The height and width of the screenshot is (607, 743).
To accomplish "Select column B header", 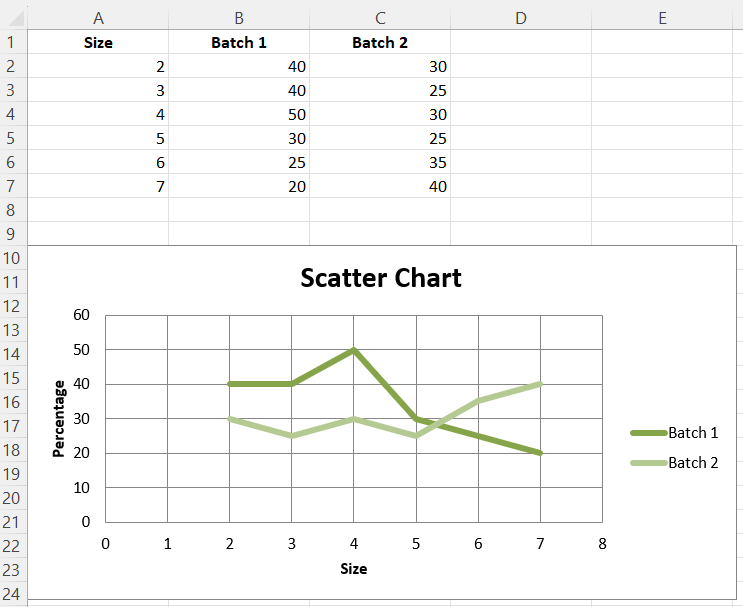I will tap(239, 18).
